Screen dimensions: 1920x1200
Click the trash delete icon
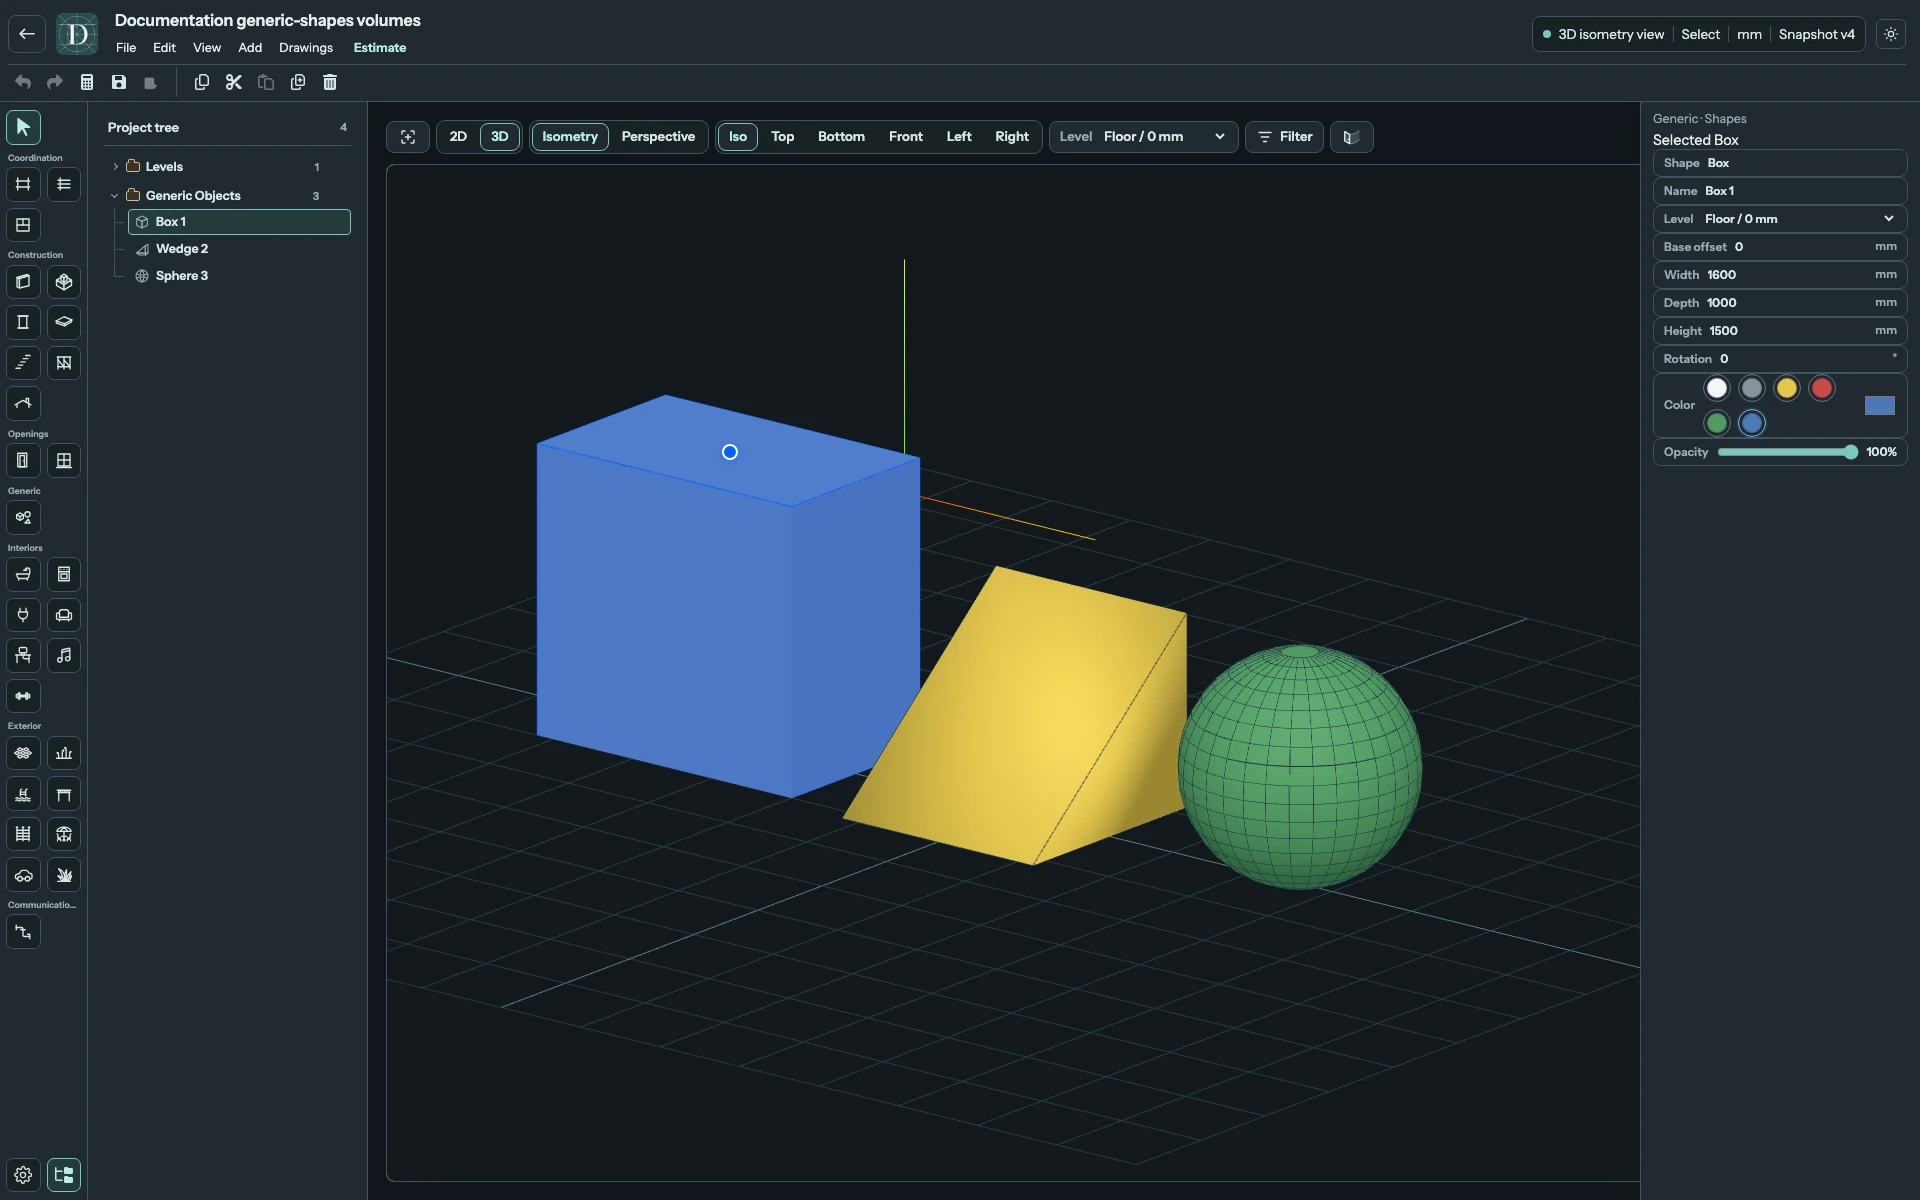330,82
